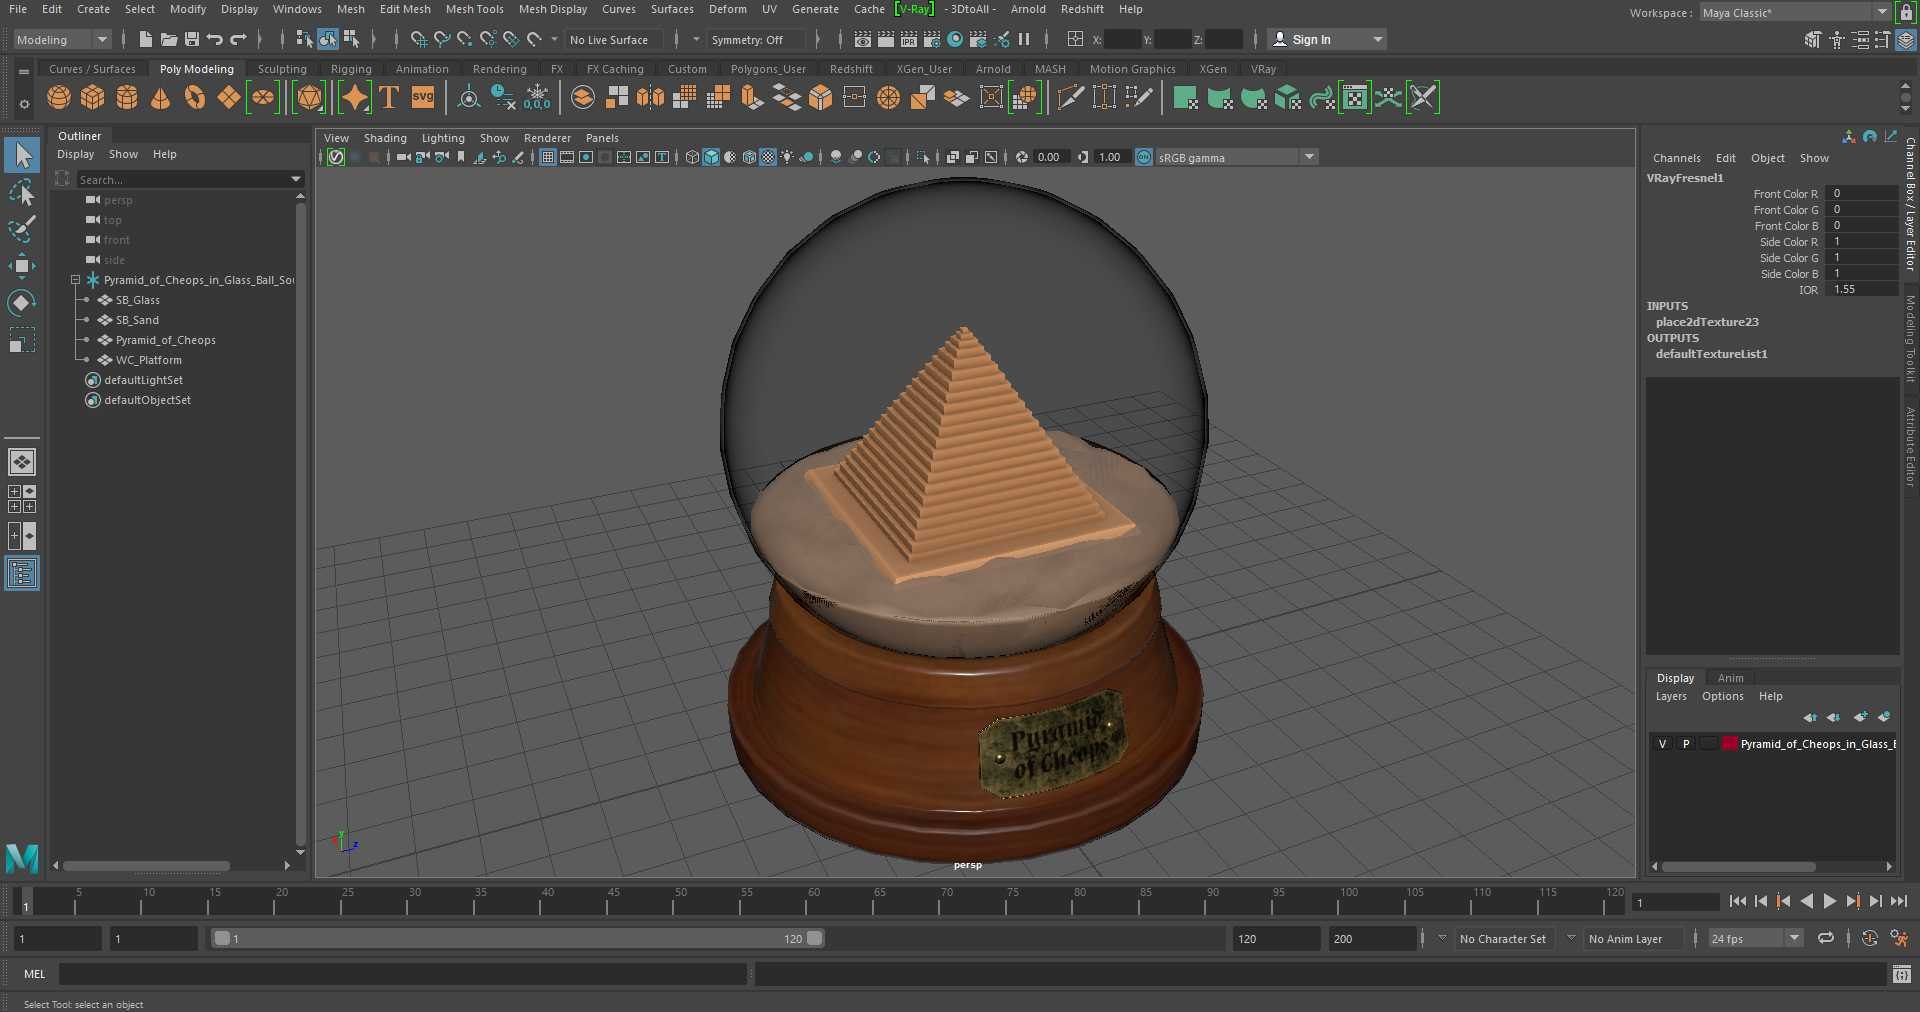Open the Modeling menu set dropdown
Screen dimensions: 1920x1012
tap(62, 40)
